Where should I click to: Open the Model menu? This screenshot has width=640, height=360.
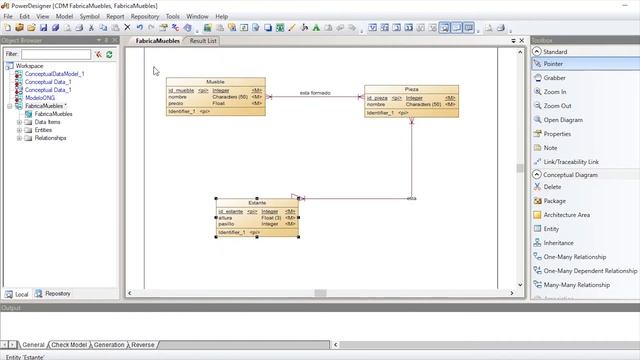[x=64, y=16]
